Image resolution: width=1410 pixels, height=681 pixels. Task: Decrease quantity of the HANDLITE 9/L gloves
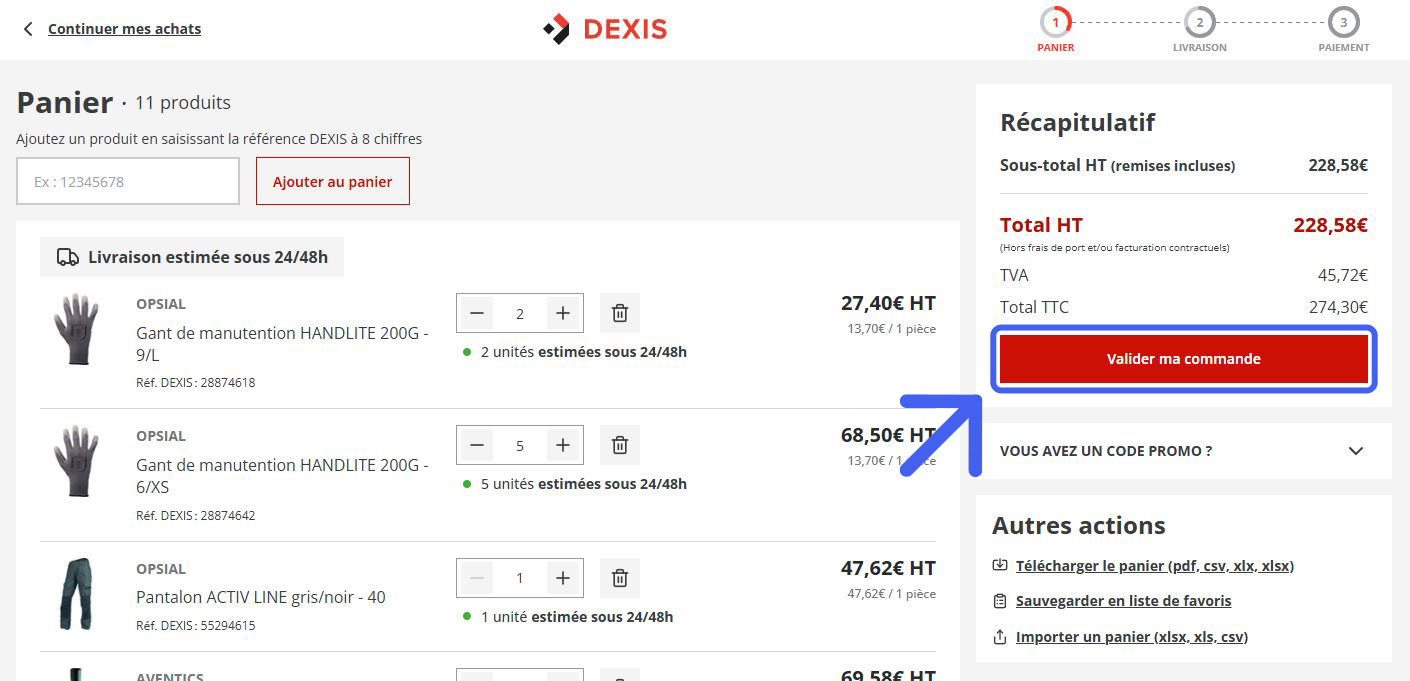tap(476, 314)
